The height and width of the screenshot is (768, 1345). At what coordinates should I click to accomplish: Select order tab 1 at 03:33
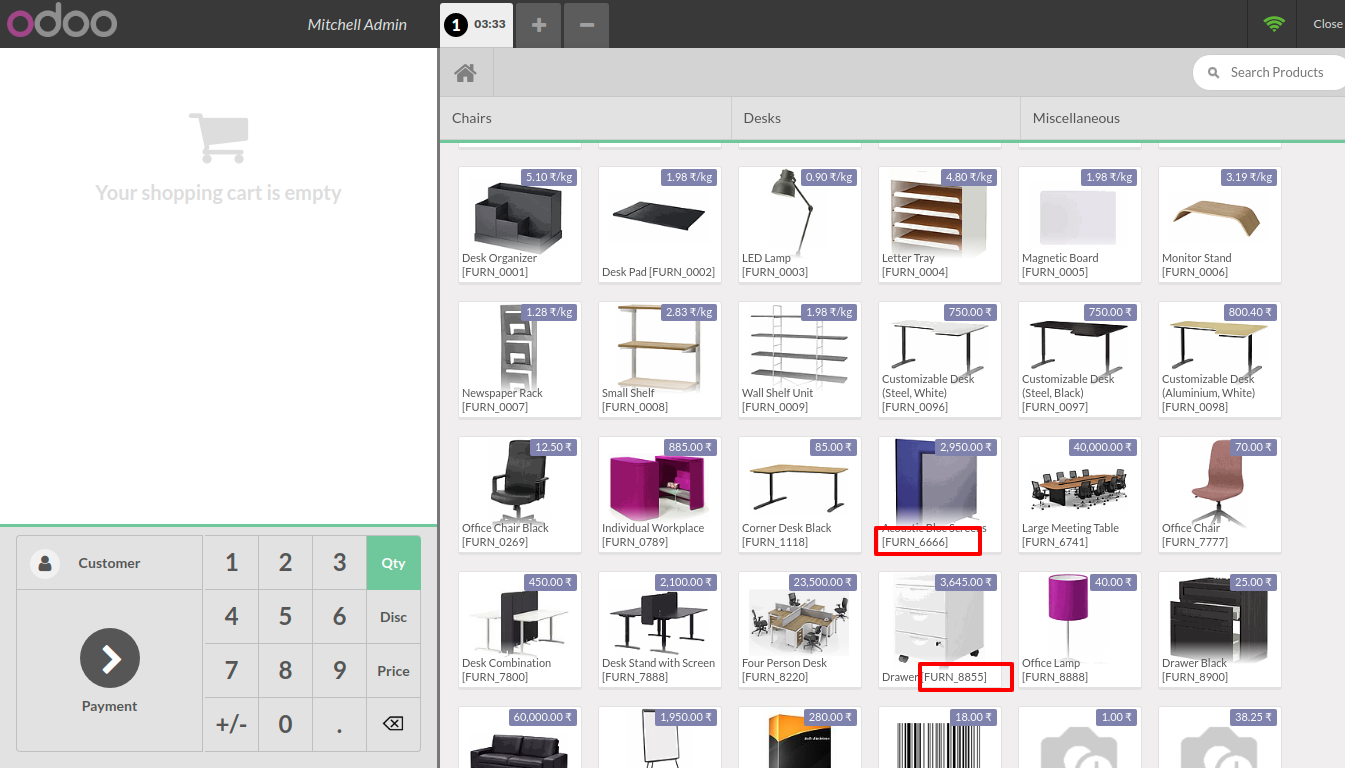(477, 24)
